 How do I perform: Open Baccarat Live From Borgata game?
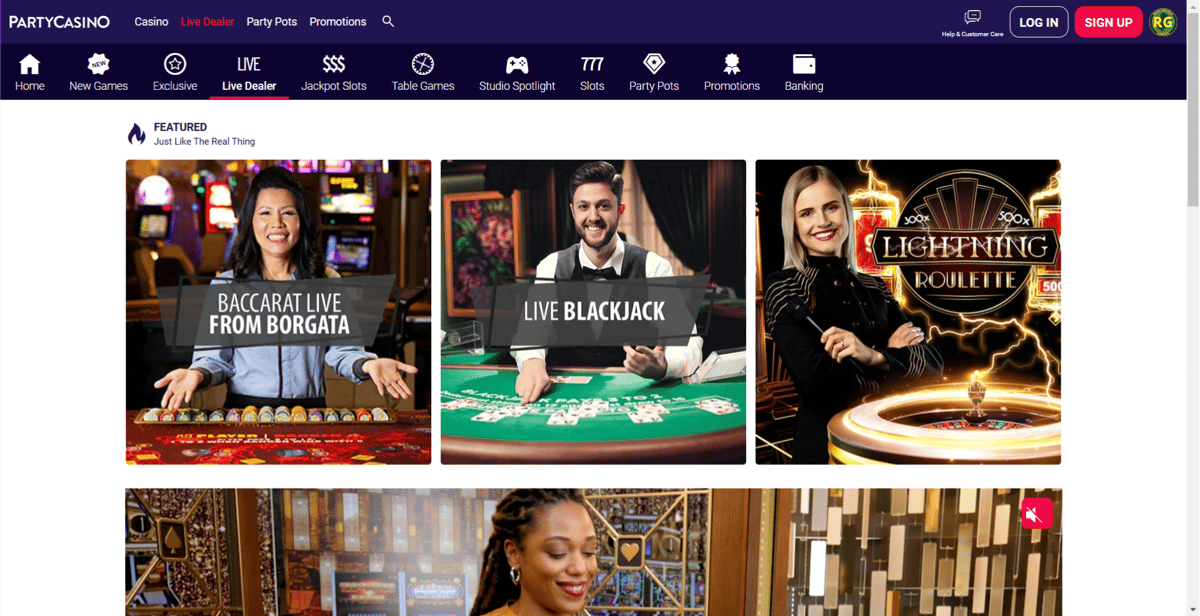278,312
